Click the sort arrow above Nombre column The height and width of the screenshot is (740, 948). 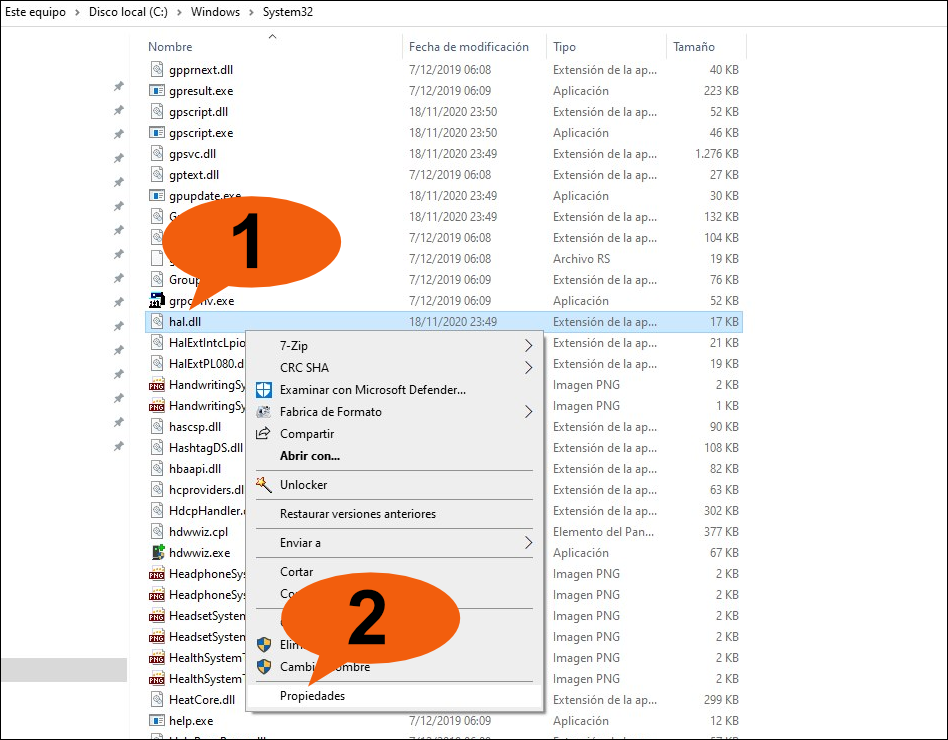coord(273,36)
